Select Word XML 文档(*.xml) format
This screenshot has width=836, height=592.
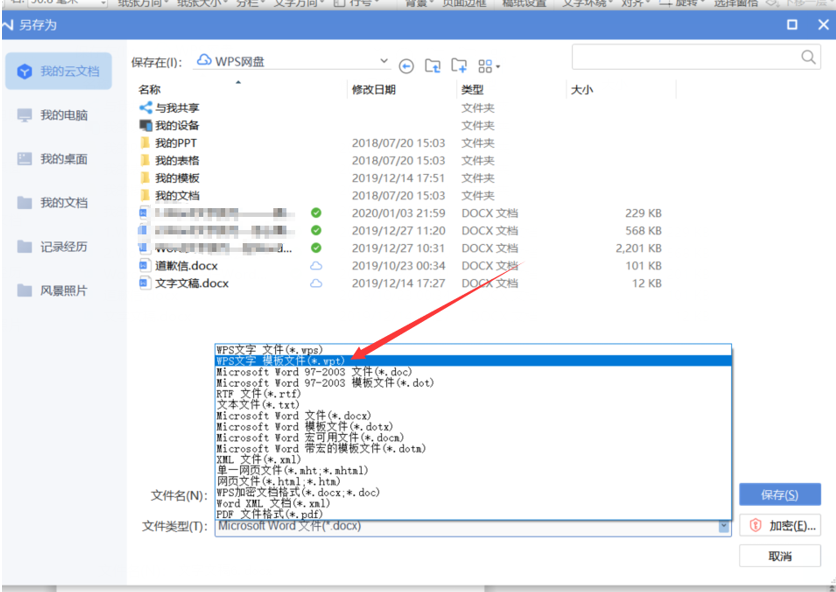point(473,503)
